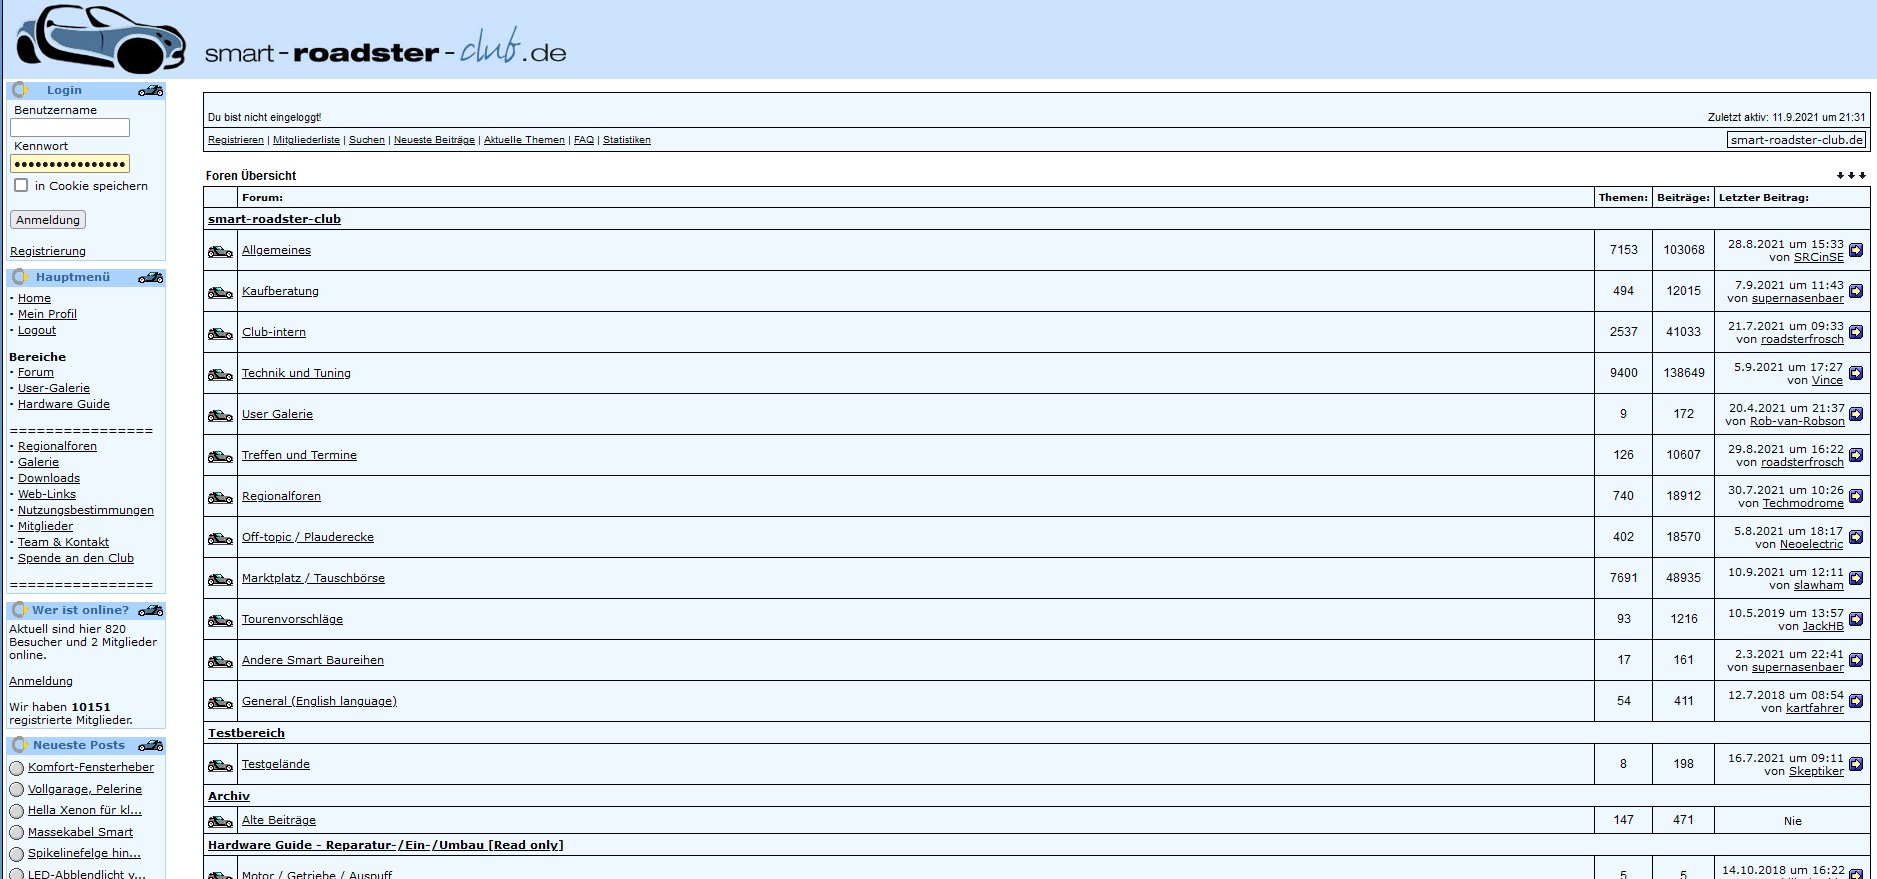Click the Benutzername input field

coord(70,127)
